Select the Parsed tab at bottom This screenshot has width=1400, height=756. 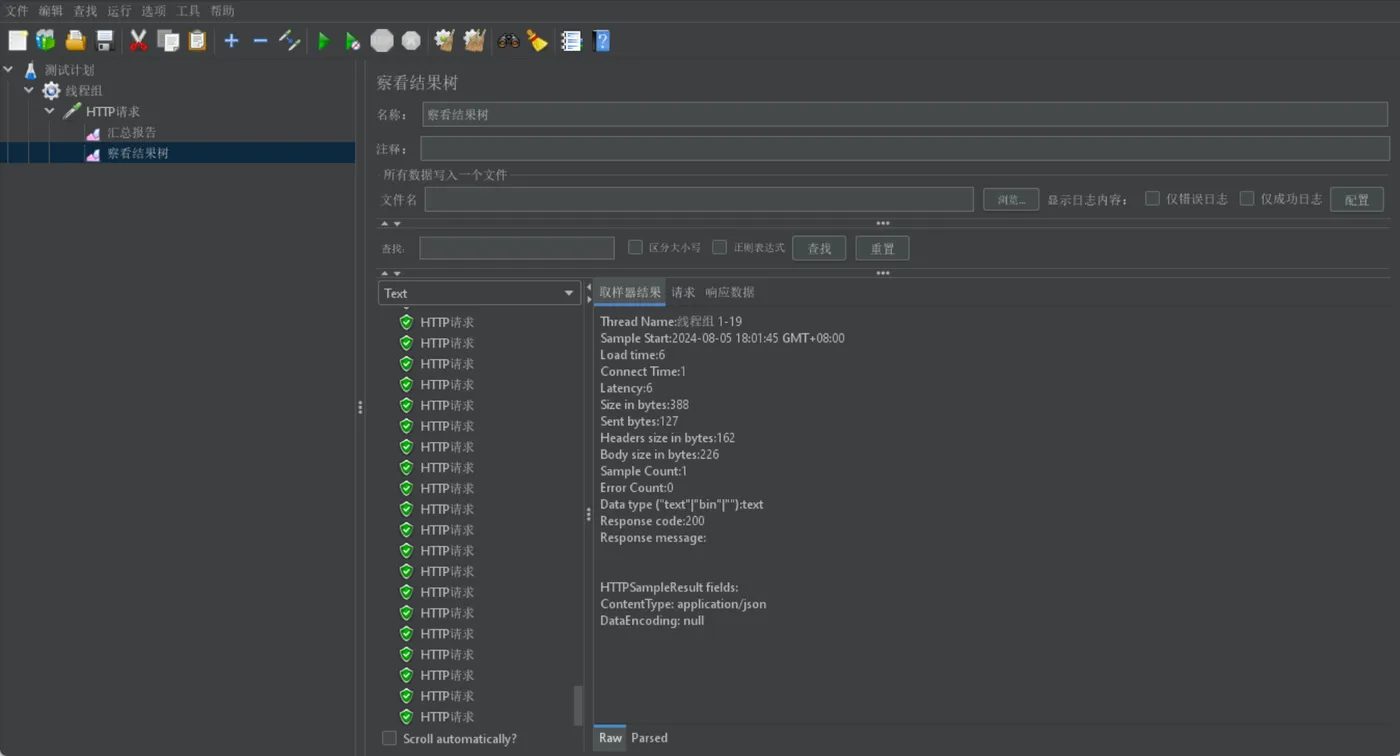[649, 738]
